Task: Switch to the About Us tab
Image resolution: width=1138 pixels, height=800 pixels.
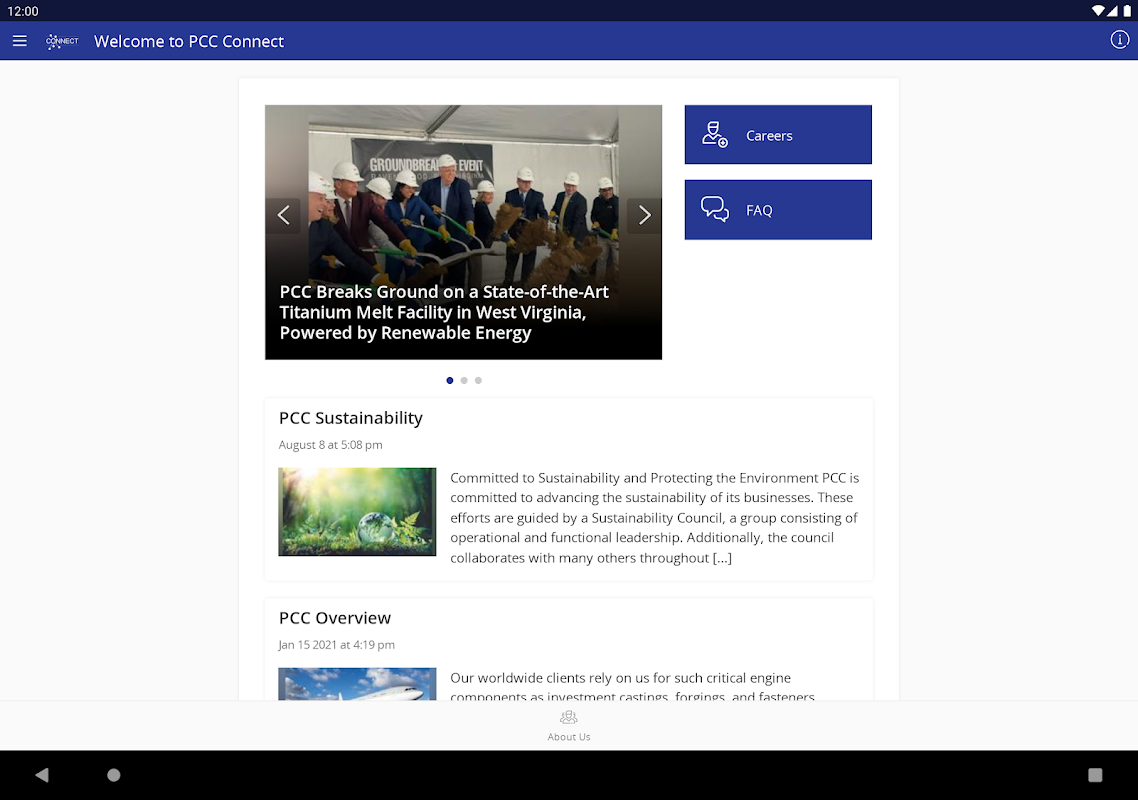Action: (569, 726)
